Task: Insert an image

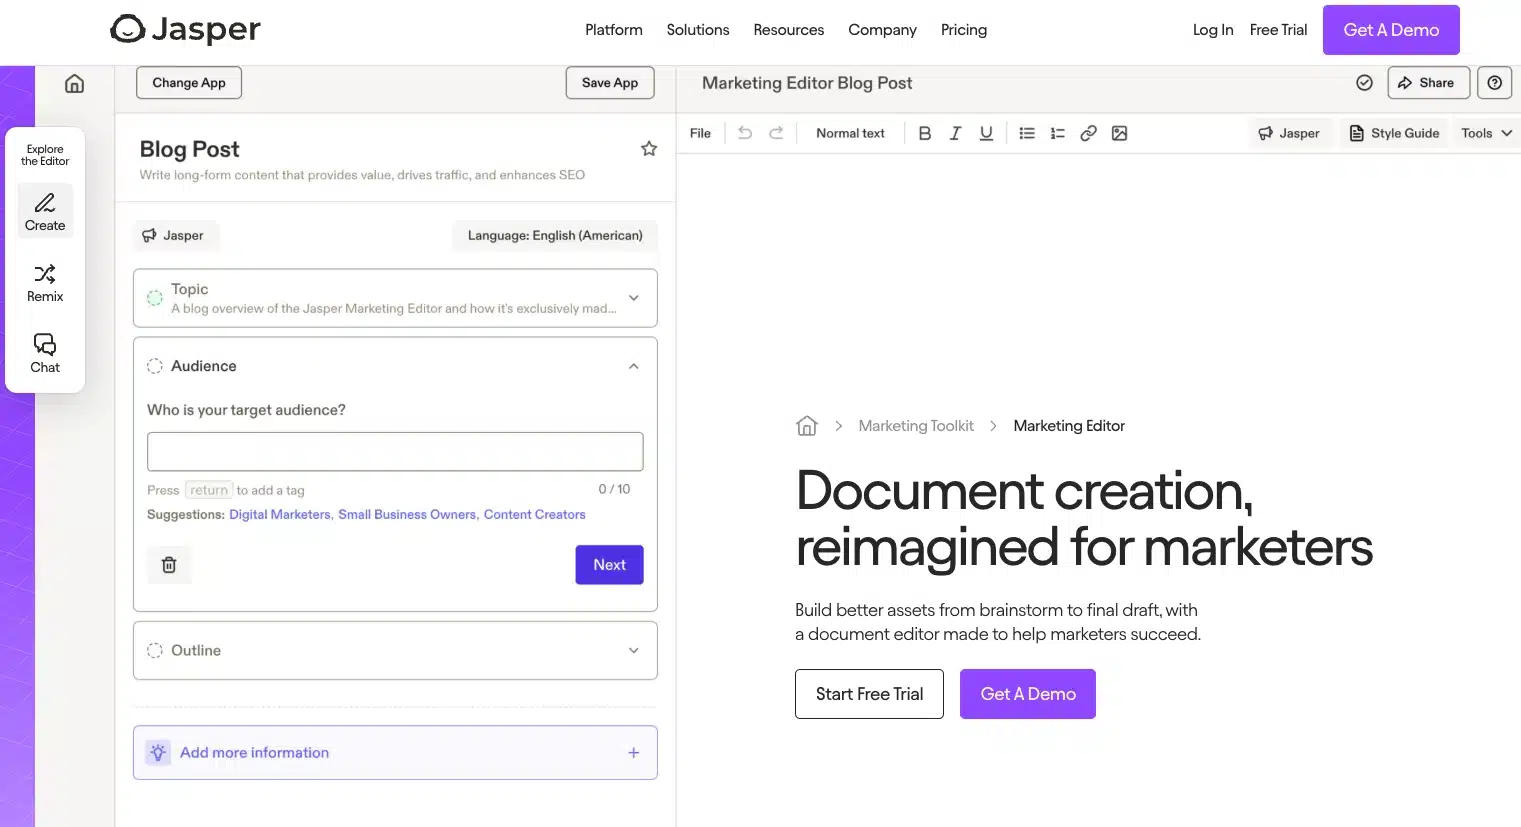Action: point(1120,133)
